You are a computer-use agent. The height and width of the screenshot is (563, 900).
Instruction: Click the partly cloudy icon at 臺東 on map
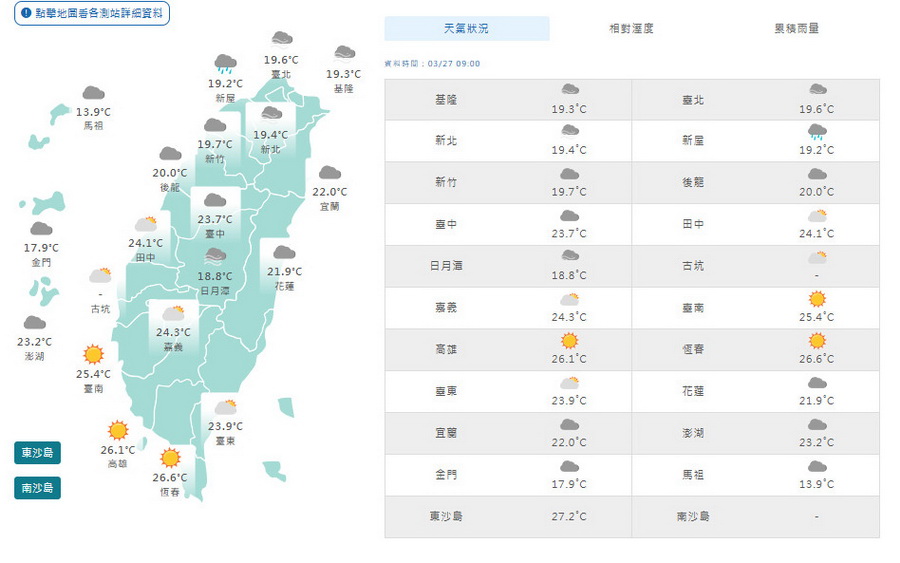click(x=225, y=407)
